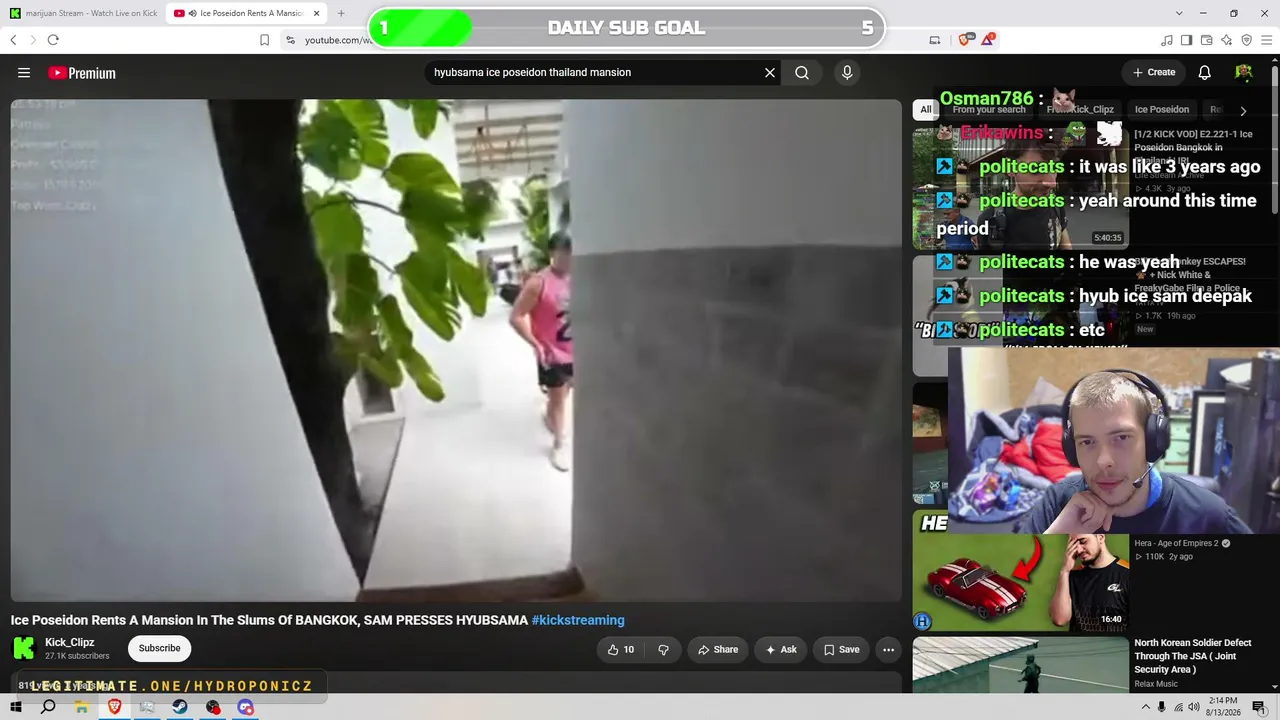Open File Explorer from the taskbar
Screen dimensions: 1280x720
coord(82,707)
